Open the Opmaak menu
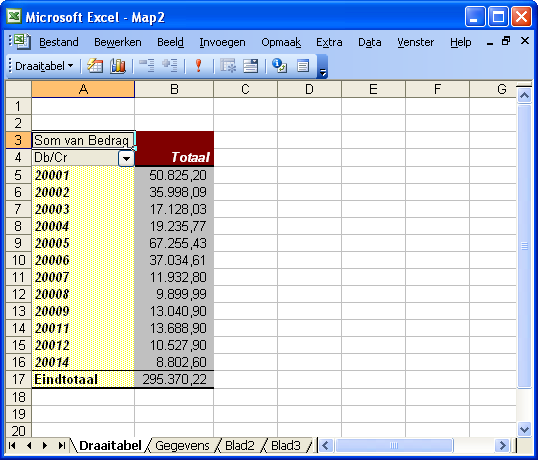This screenshot has width=538, height=460. tap(281, 42)
